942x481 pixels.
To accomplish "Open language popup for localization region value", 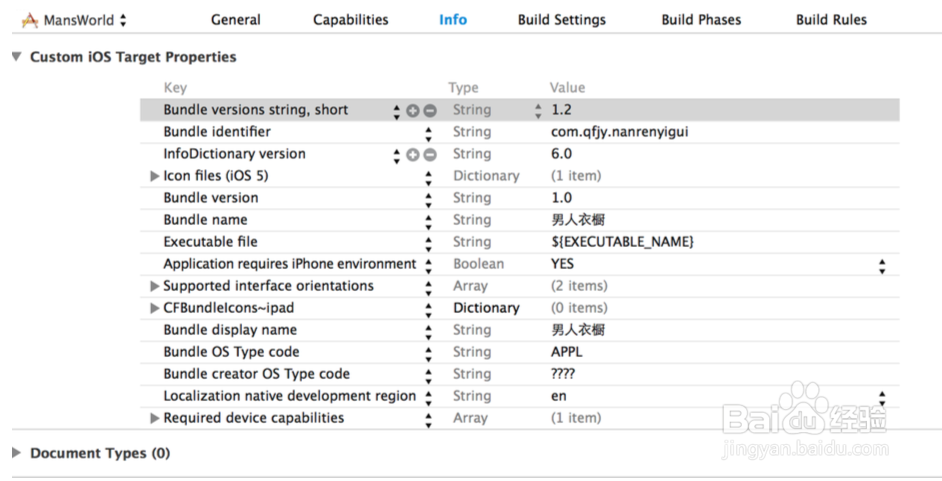I will coord(882,397).
